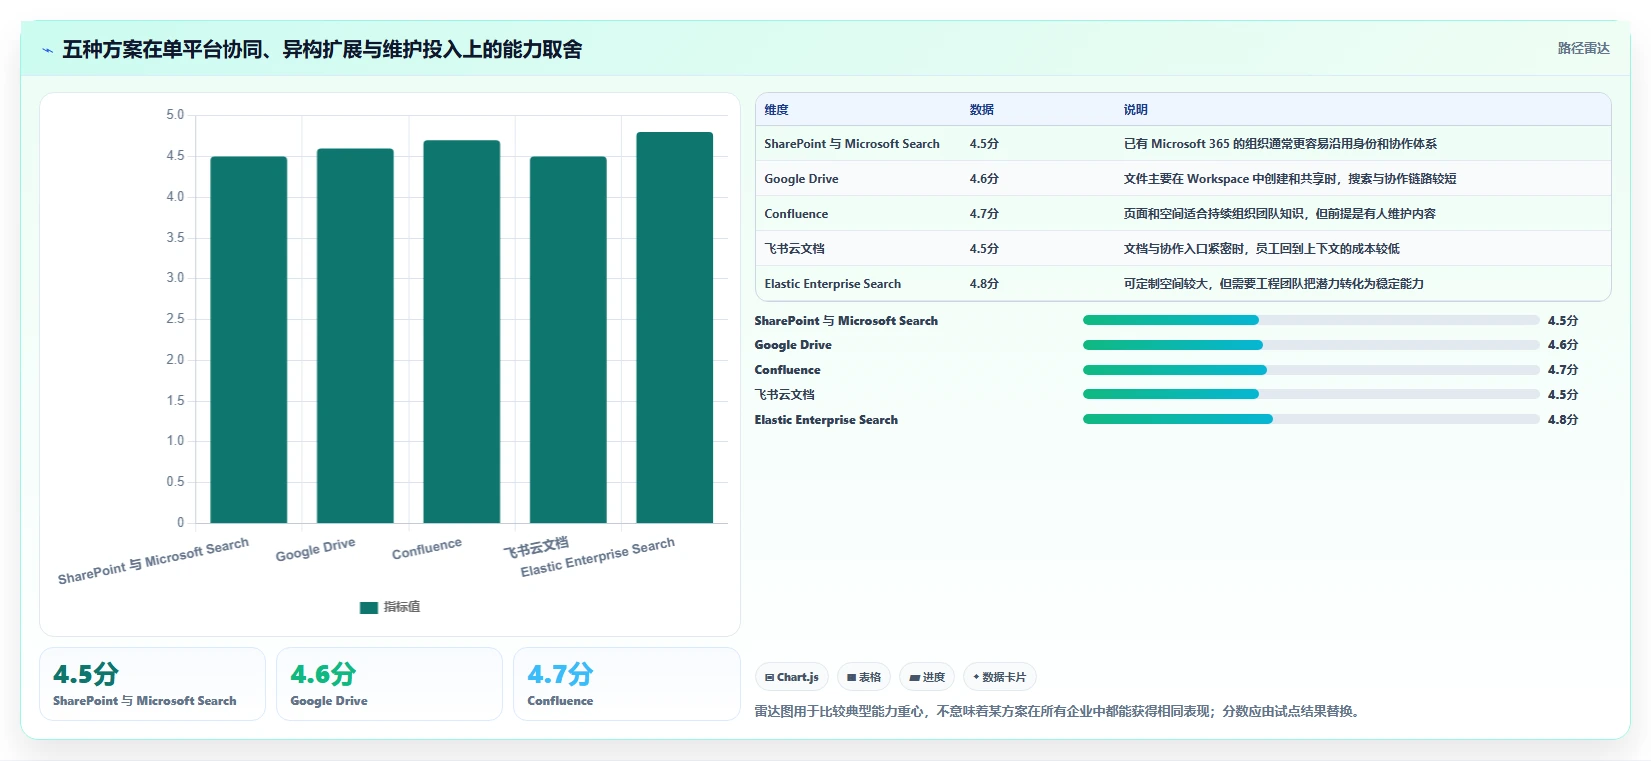Open the 4.6分 Google Drive summary card
1651x761 pixels.
coord(389,684)
